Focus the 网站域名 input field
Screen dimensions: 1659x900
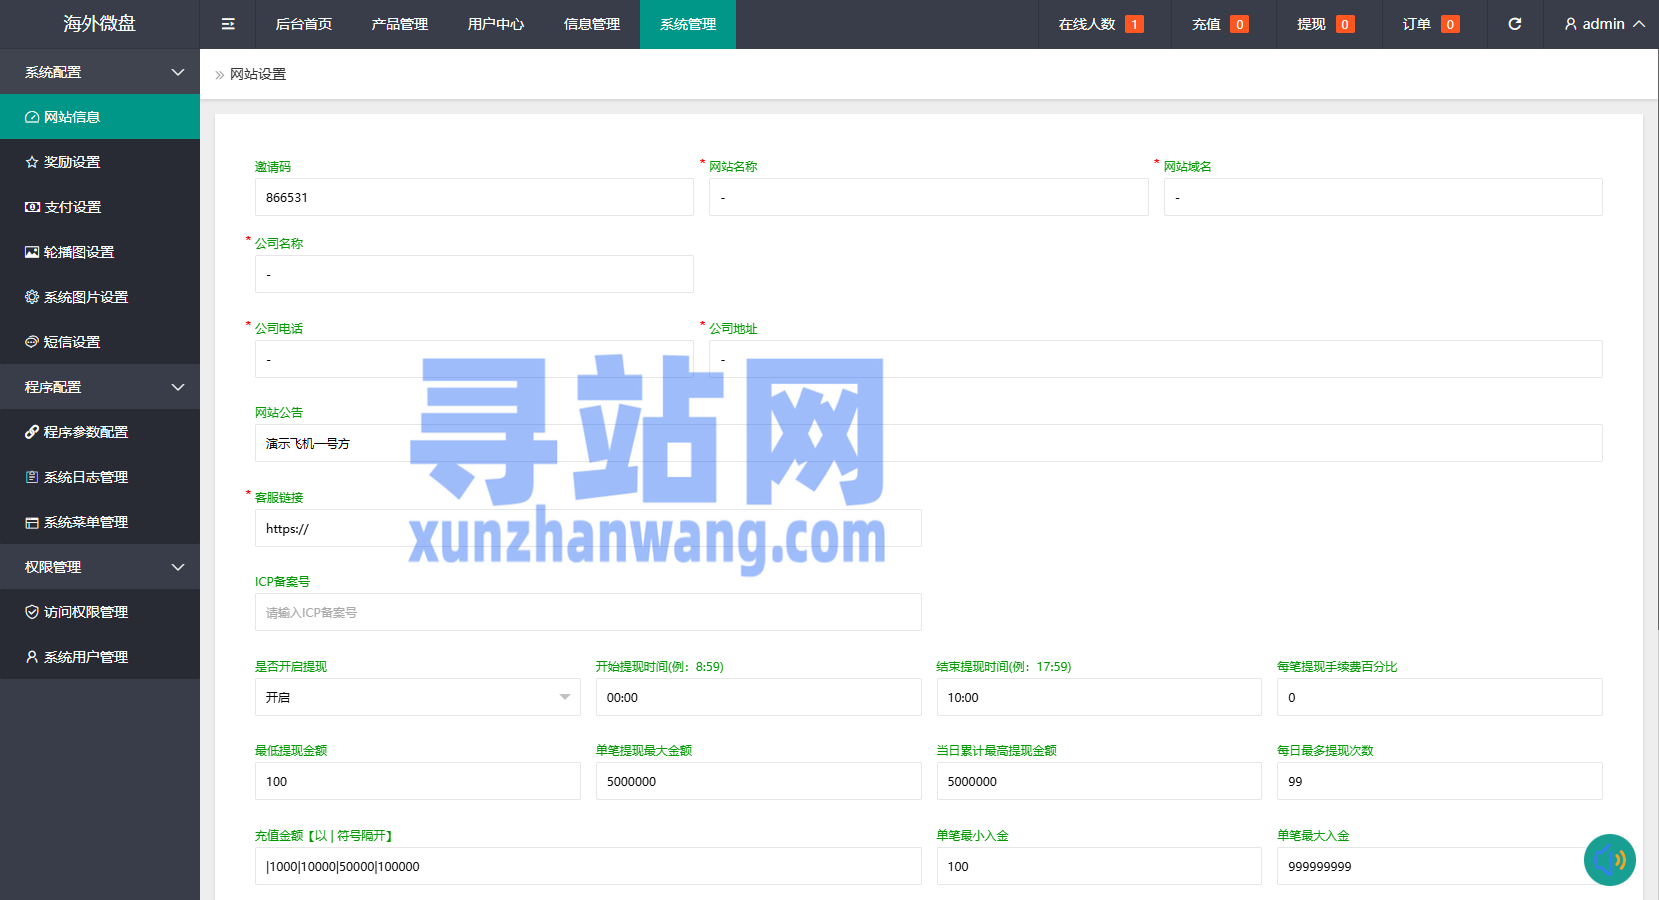tap(1383, 197)
